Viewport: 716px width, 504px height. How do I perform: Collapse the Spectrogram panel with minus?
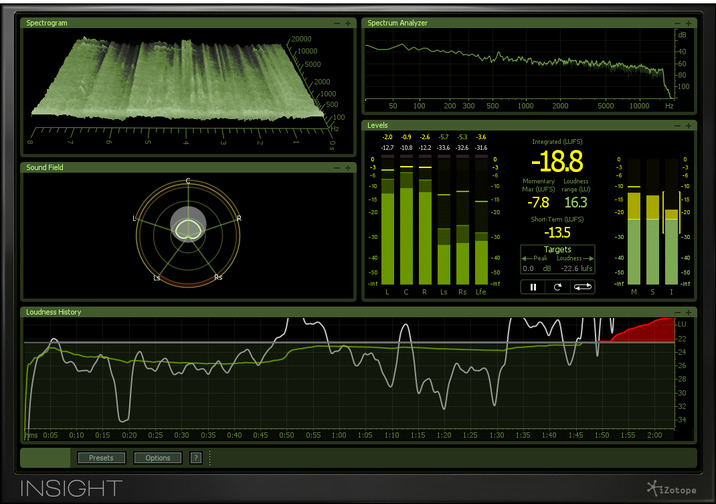click(x=338, y=22)
